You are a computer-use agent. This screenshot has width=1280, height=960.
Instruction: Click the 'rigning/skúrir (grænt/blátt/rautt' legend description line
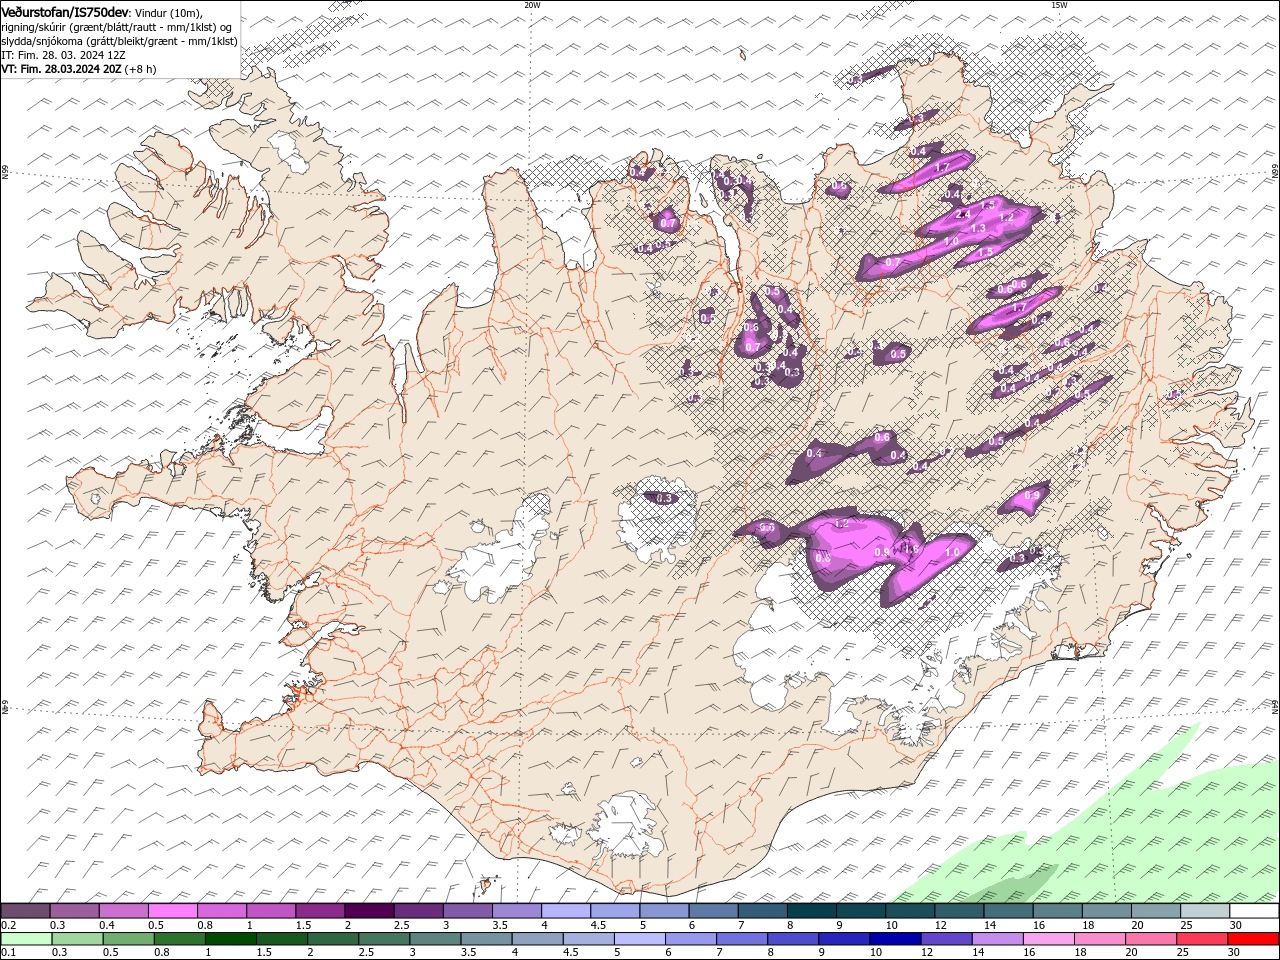point(117,26)
